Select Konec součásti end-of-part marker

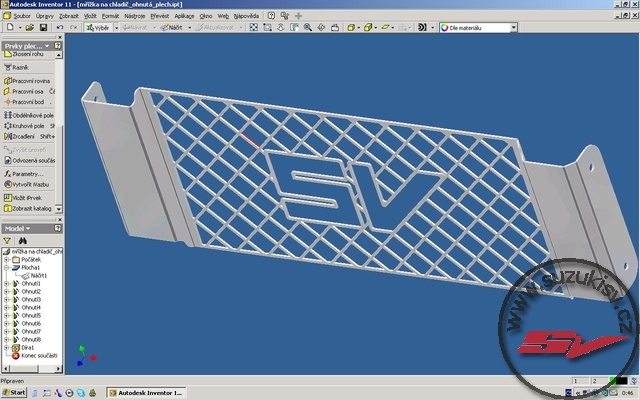click(x=39, y=356)
